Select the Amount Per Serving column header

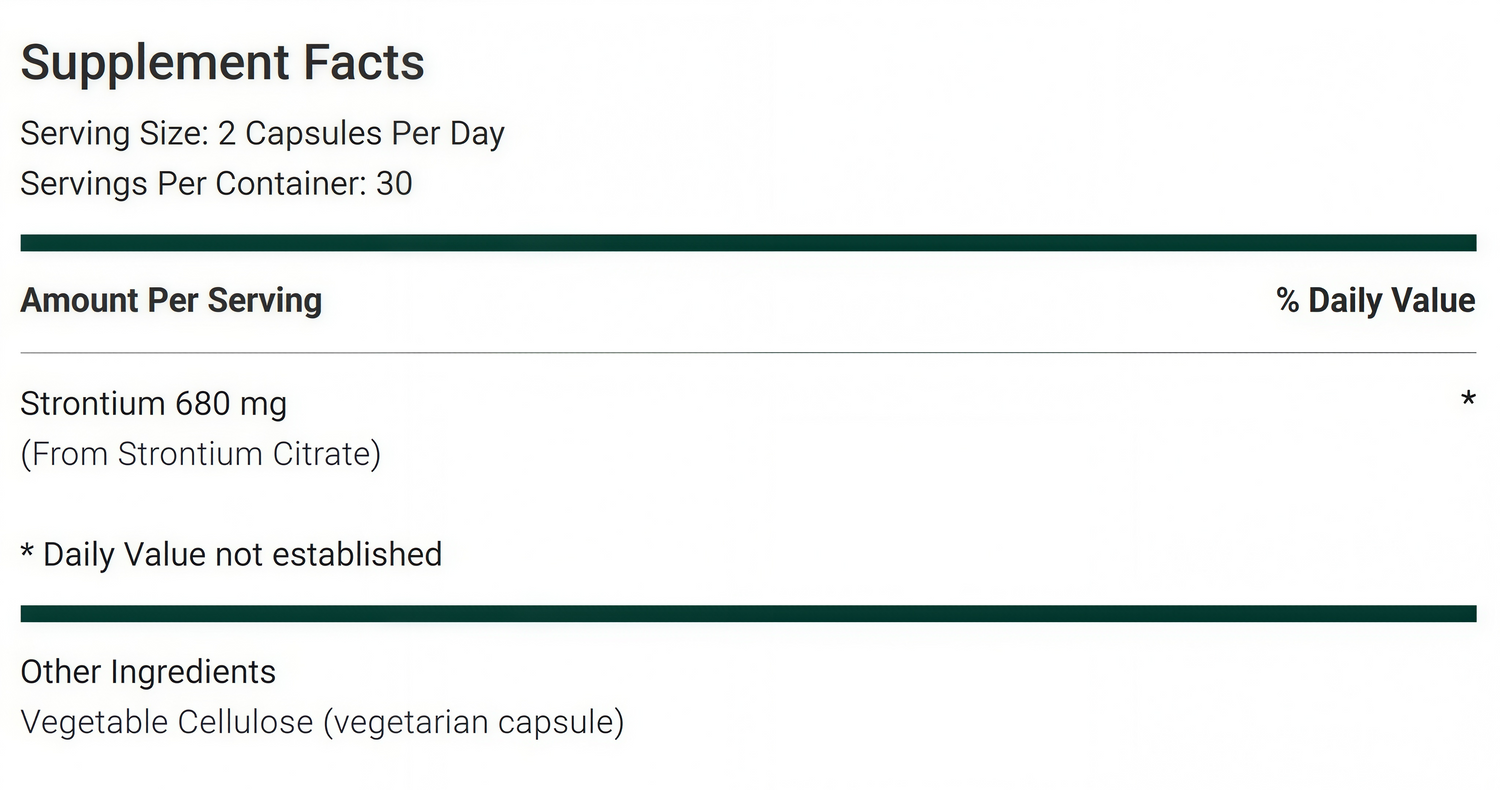coord(171,301)
